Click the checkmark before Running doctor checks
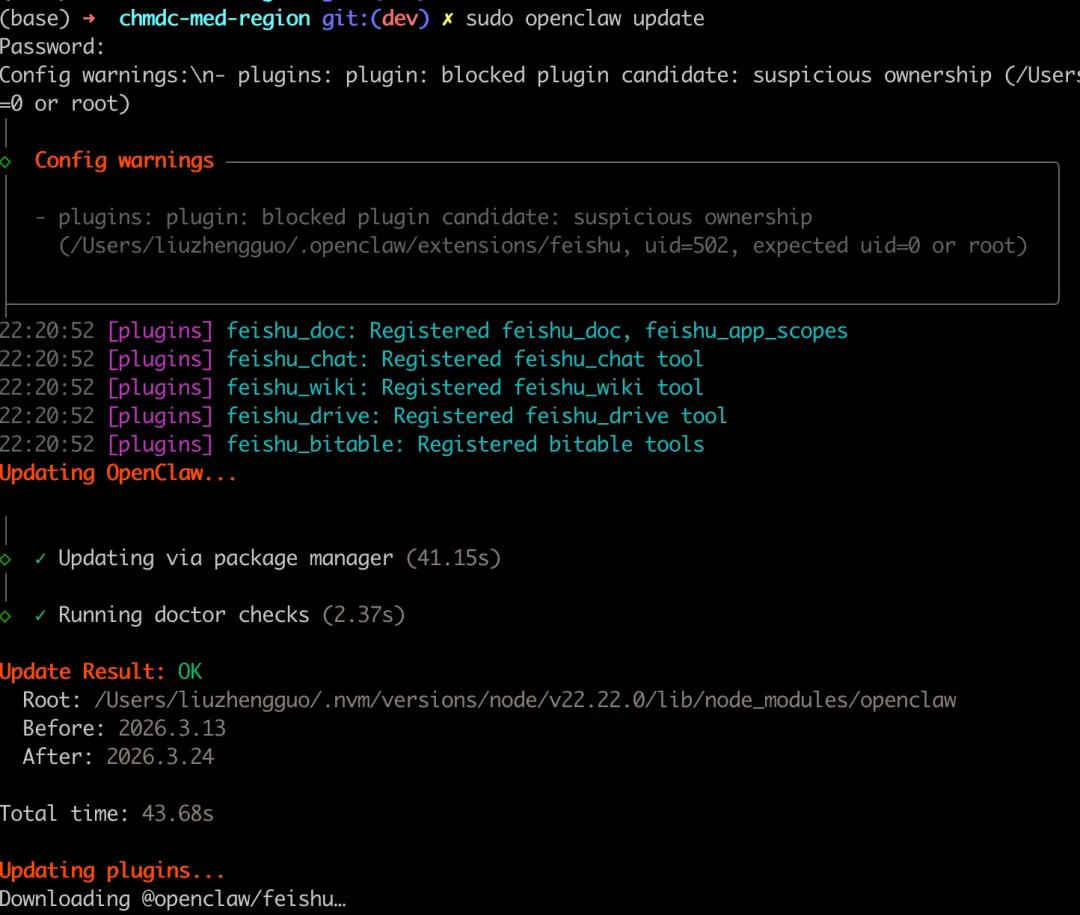The height and width of the screenshot is (915, 1080). (x=40, y=615)
